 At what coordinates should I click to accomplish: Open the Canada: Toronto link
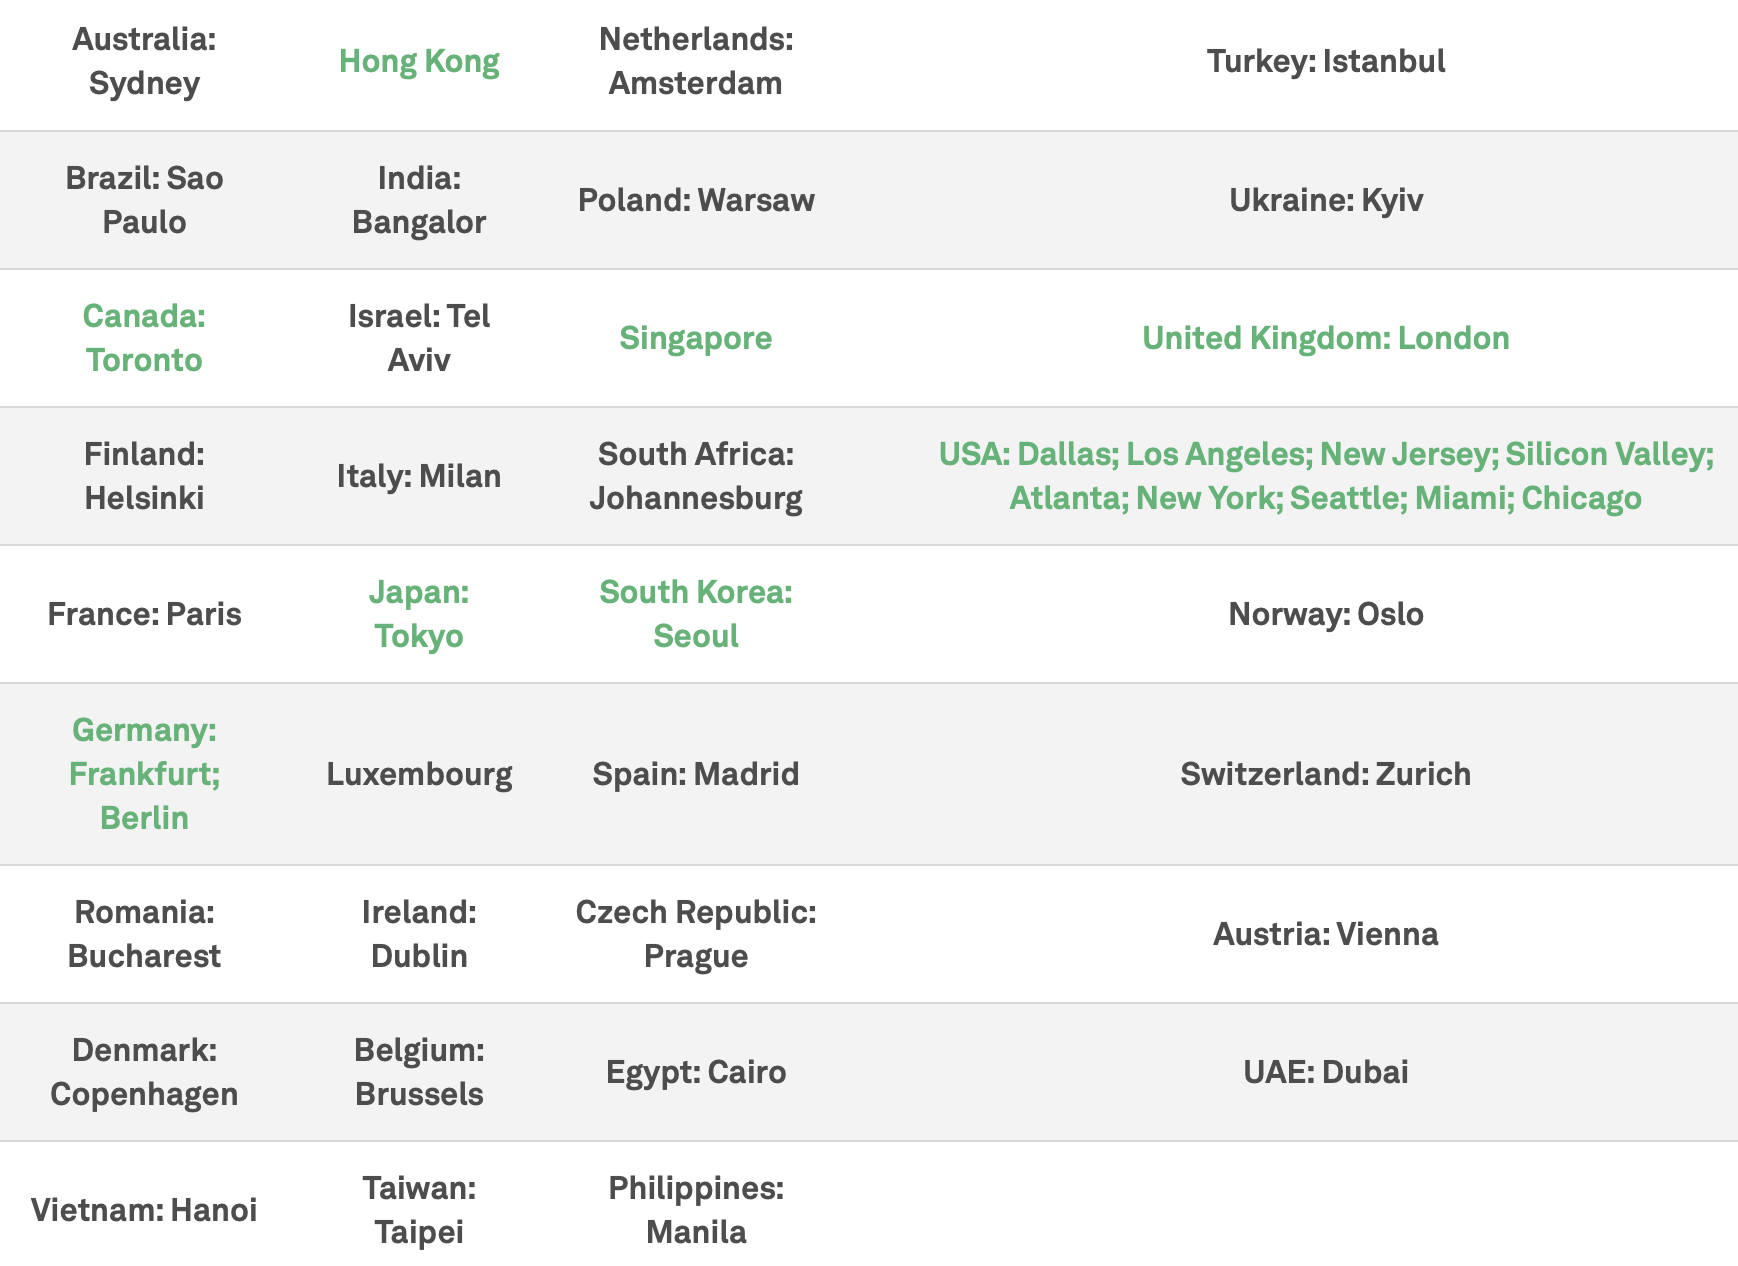pyautogui.click(x=144, y=338)
